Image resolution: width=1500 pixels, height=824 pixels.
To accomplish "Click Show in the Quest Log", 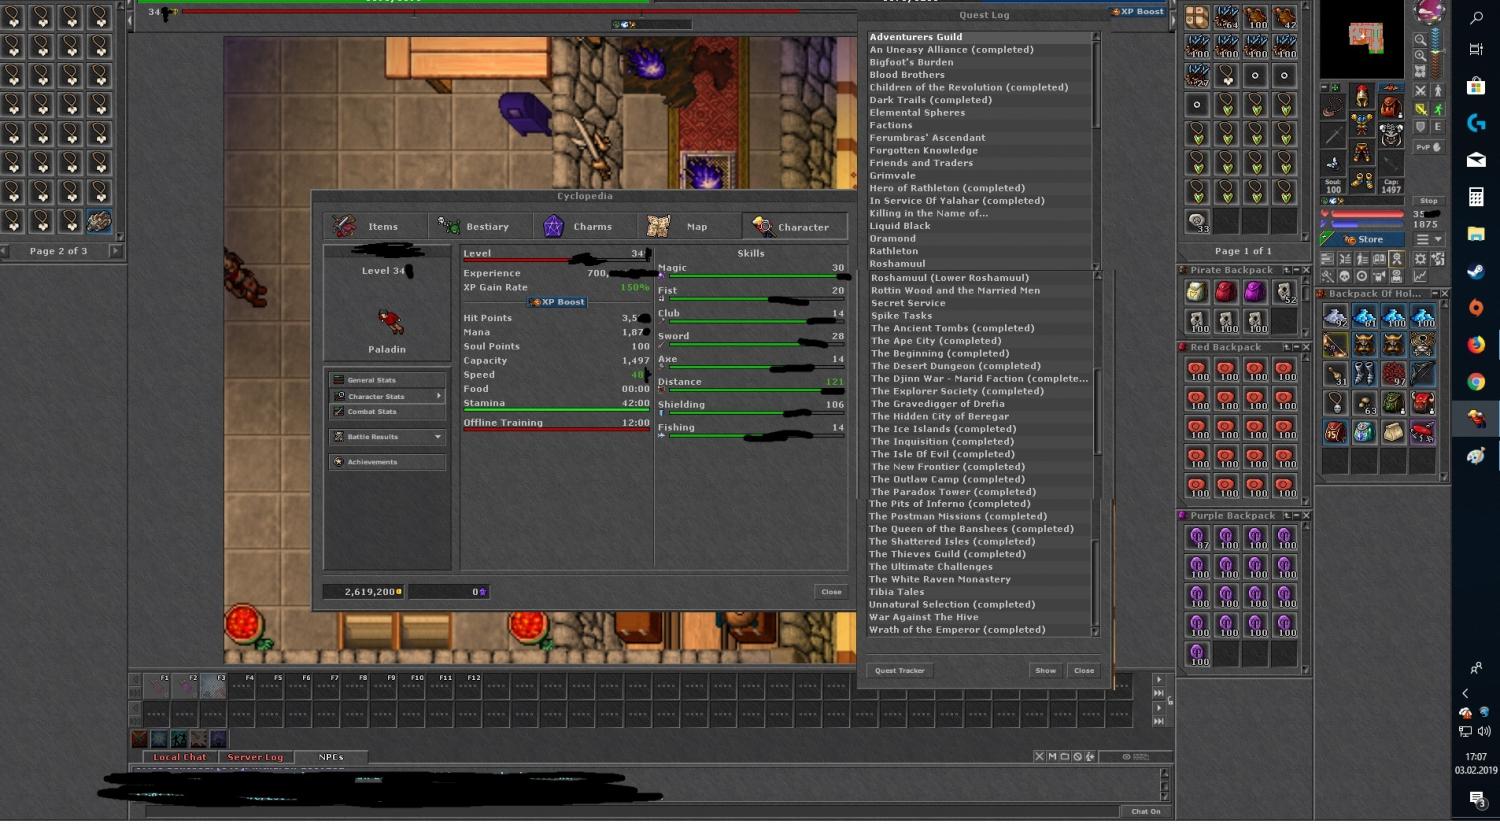I will pos(1045,671).
